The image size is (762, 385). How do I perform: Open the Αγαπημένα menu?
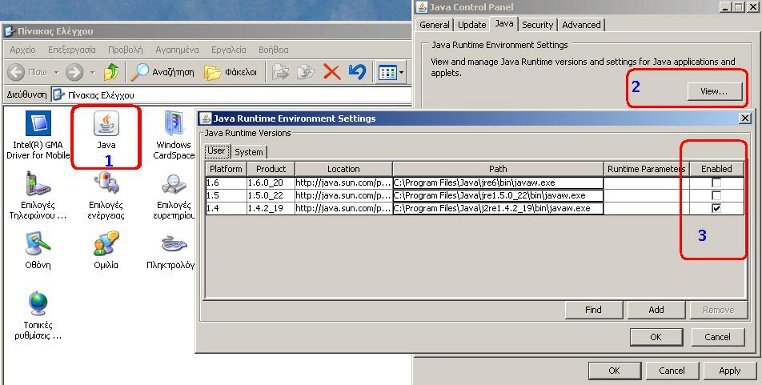point(177,50)
